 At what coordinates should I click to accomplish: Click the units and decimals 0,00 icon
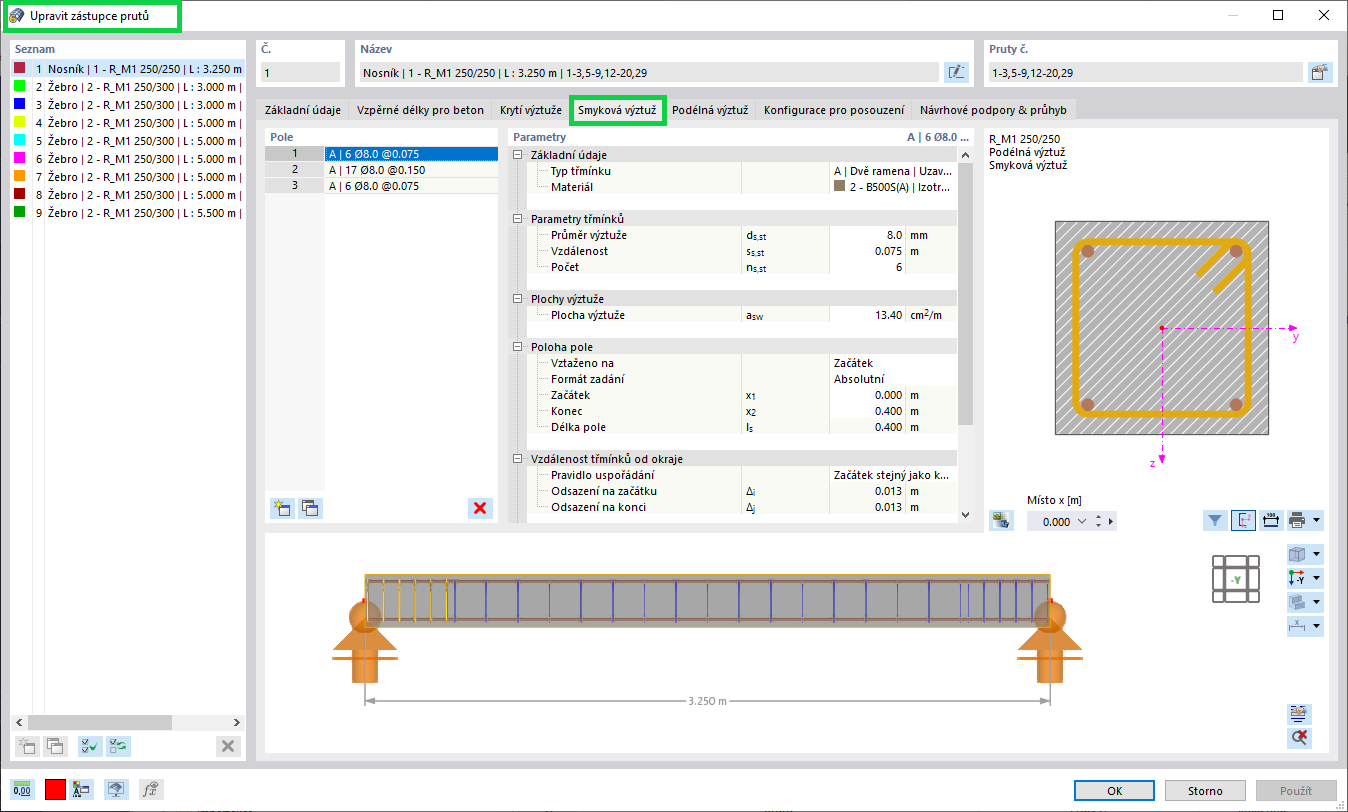tap(22, 789)
